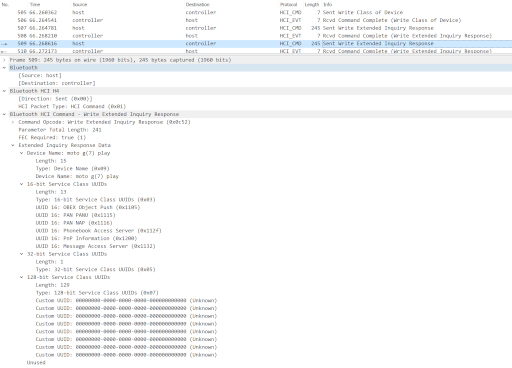Select the Length: 129 field
512x368 pixels.
pyautogui.click(x=53, y=285)
